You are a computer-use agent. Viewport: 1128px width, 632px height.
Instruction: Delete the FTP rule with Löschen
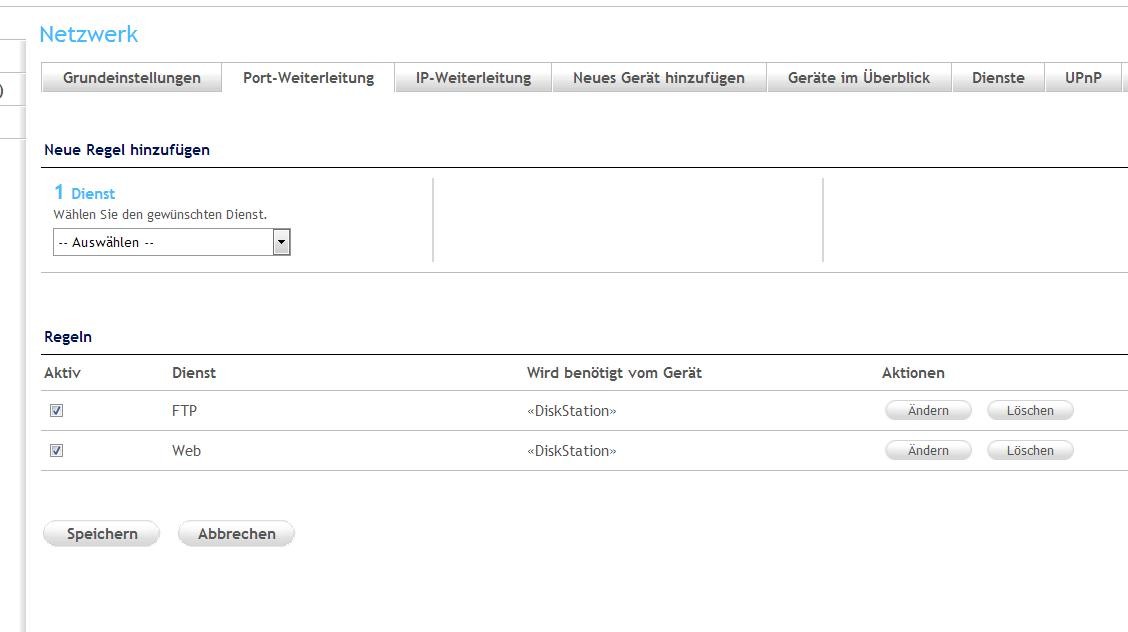click(x=1030, y=410)
